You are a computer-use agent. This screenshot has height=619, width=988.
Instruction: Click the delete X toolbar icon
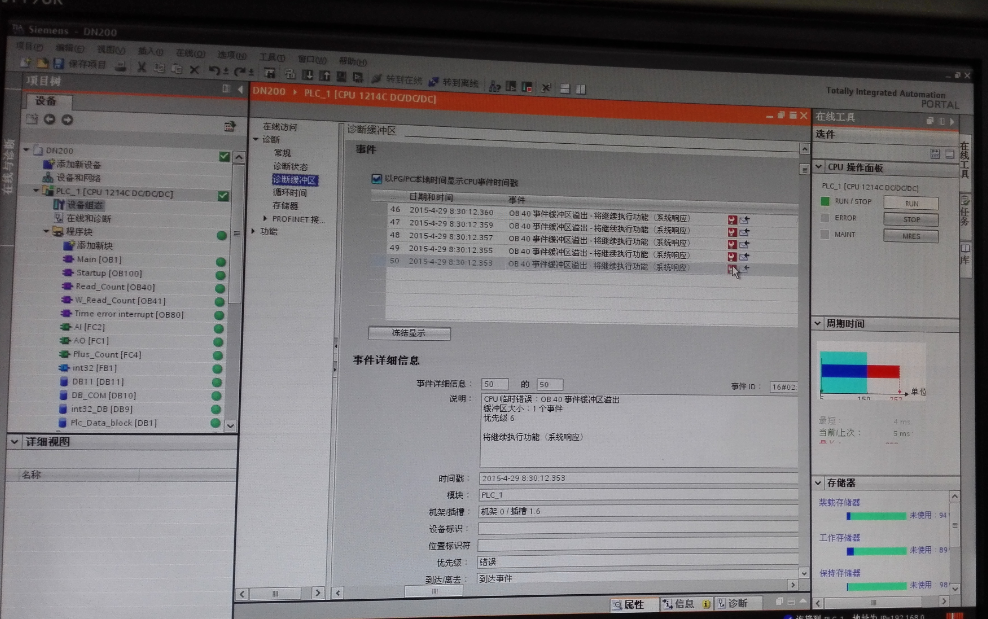(x=195, y=69)
